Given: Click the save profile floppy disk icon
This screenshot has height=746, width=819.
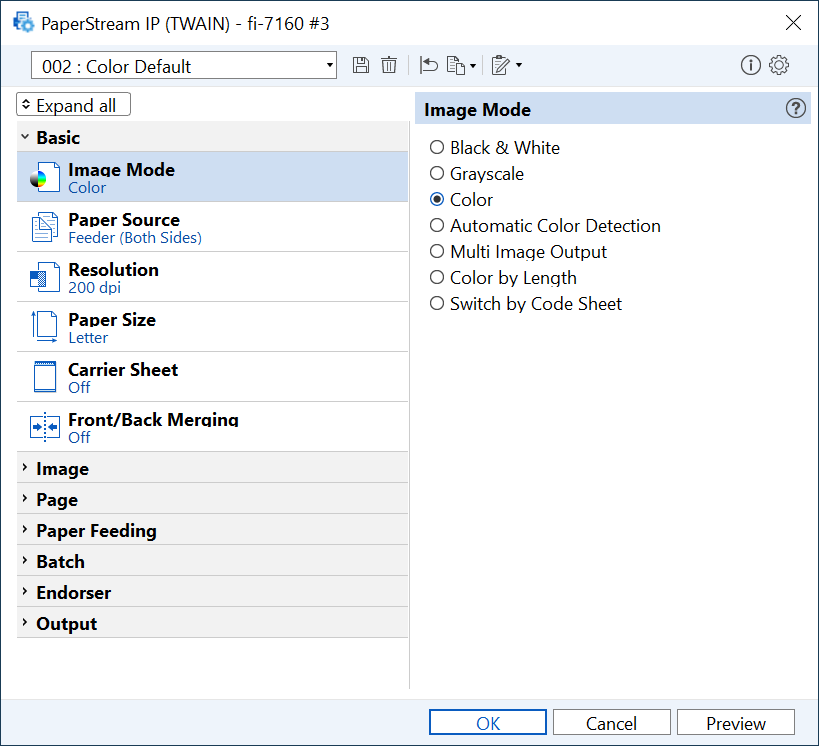Looking at the screenshot, I should coord(360,65).
